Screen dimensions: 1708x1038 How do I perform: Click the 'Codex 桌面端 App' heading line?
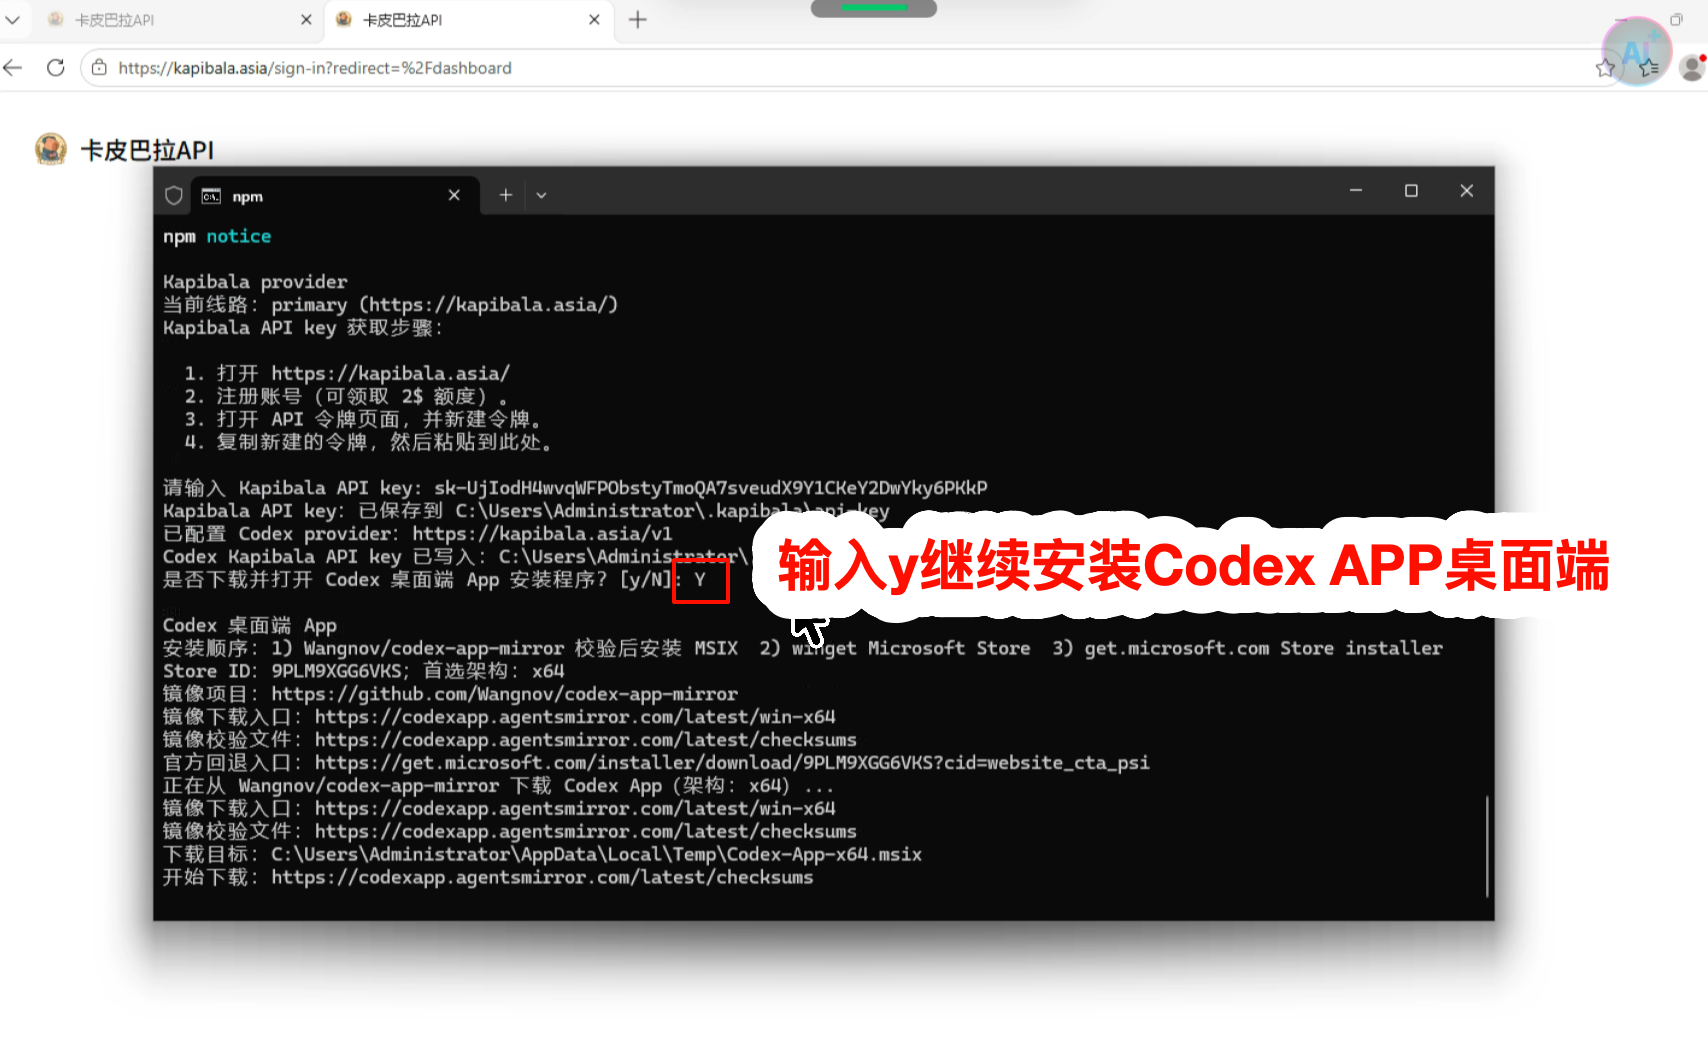click(x=250, y=625)
